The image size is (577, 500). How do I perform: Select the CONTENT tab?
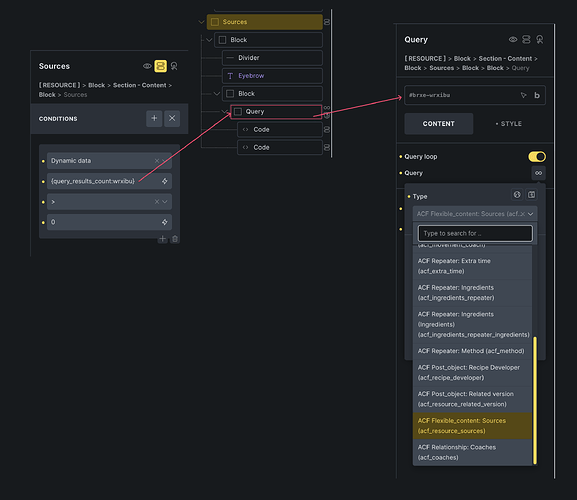click(x=439, y=124)
